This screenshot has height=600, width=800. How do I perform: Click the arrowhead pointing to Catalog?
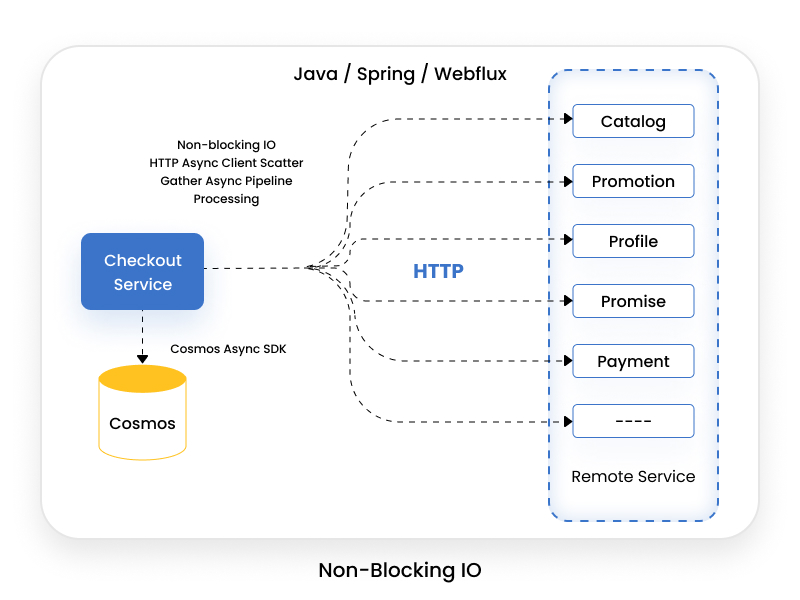(x=568, y=119)
